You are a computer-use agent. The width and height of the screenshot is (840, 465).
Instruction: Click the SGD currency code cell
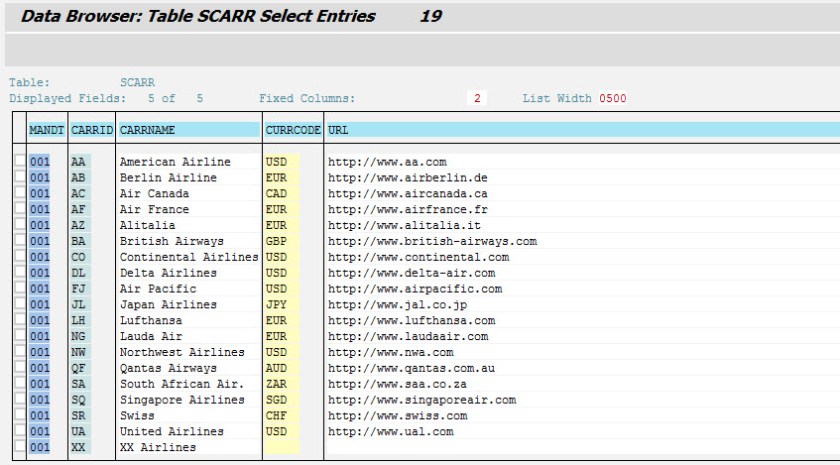(x=282, y=400)
